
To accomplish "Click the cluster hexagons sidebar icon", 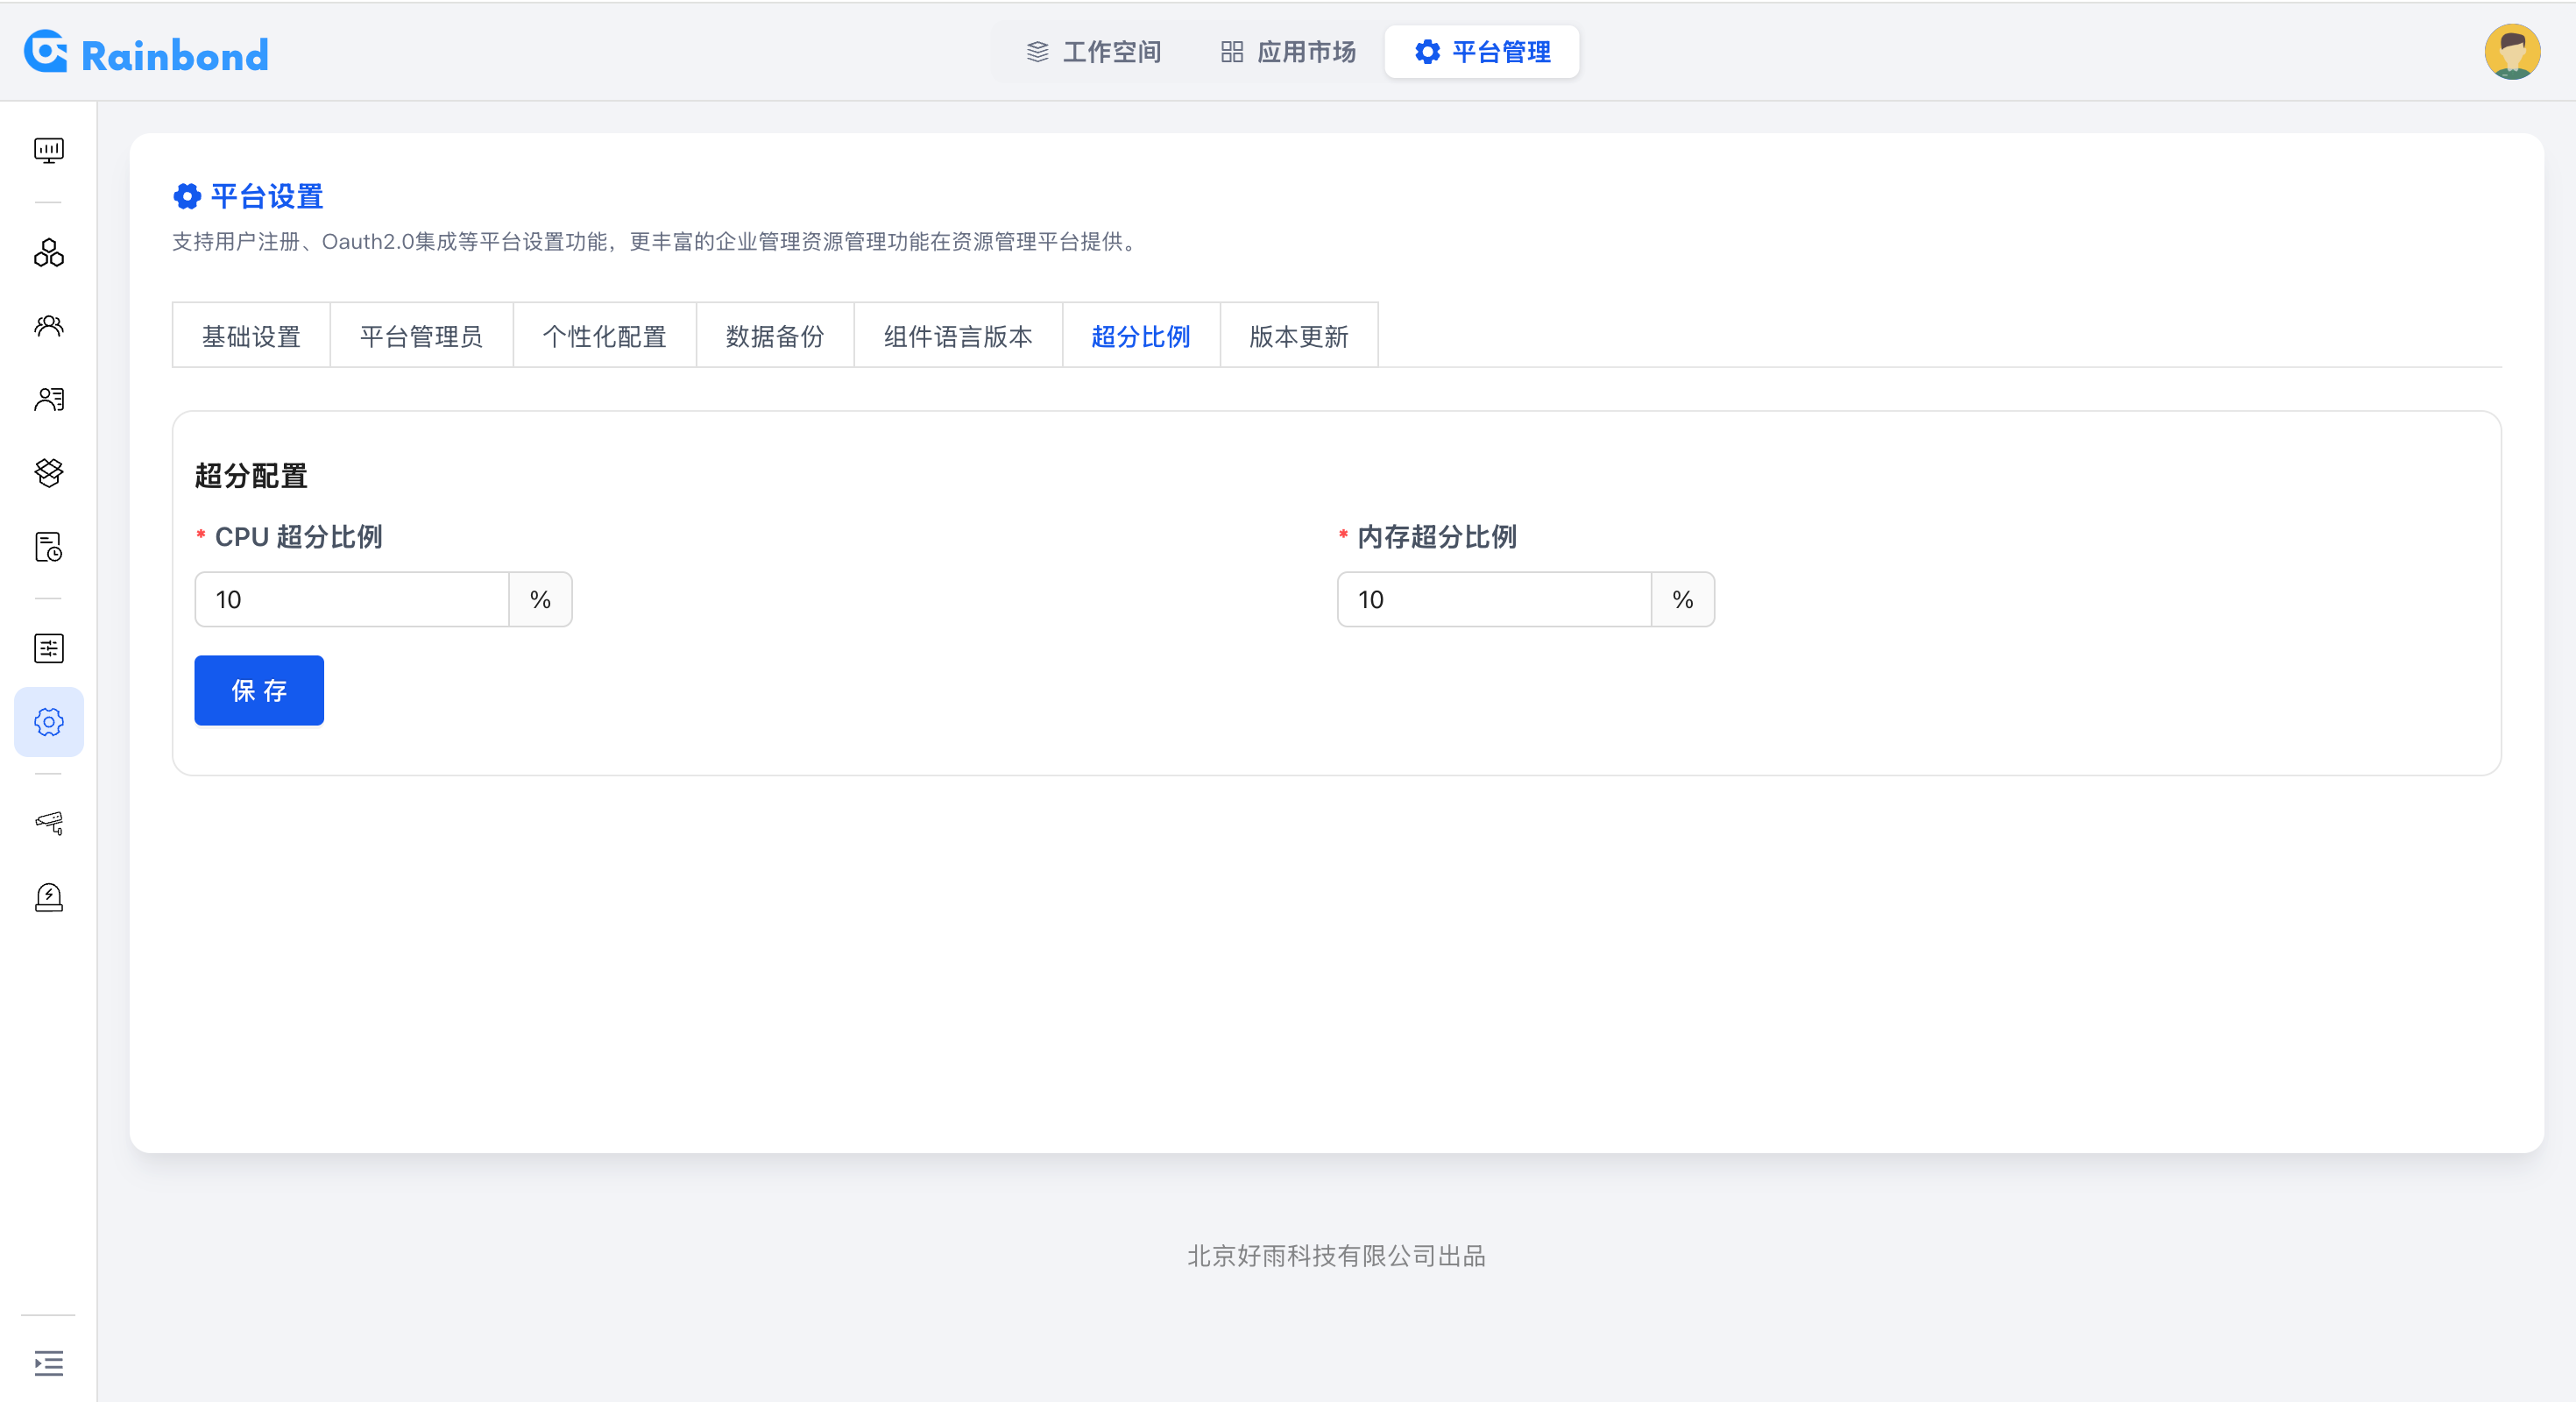I will click(48, 253).
